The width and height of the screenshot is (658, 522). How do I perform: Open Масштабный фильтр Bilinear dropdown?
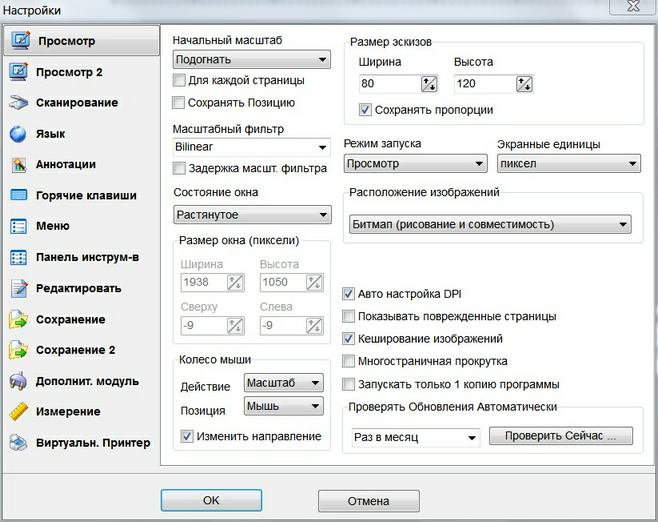point(251,147)
